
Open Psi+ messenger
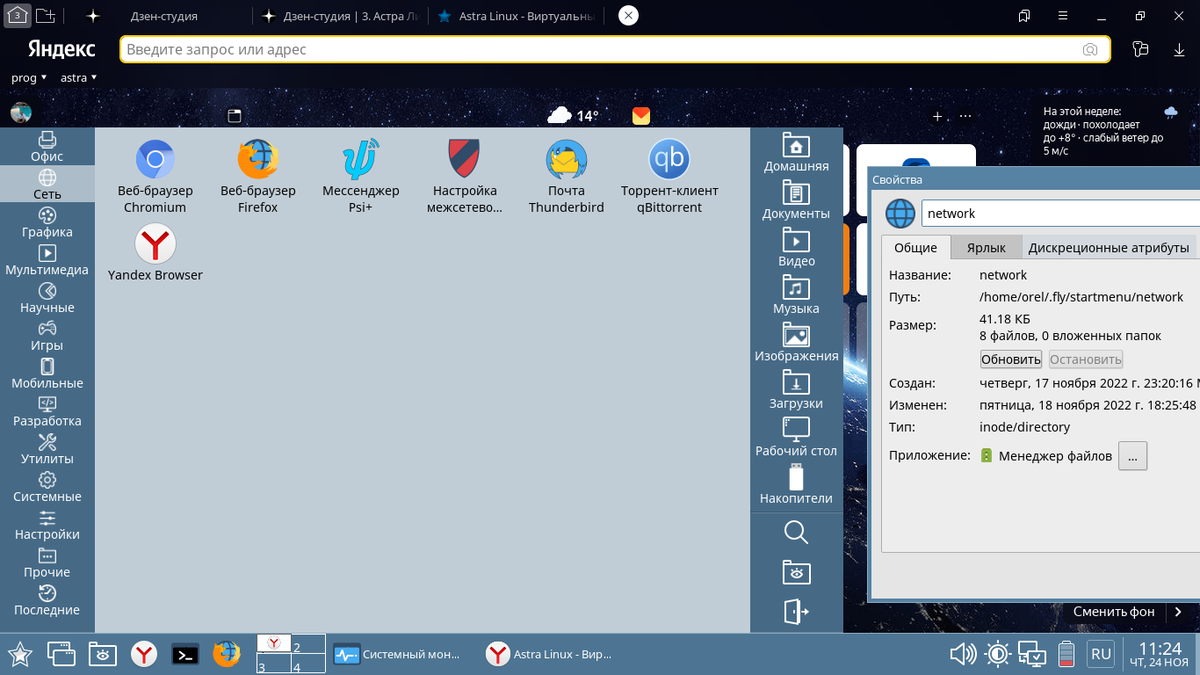coord(360,176)
